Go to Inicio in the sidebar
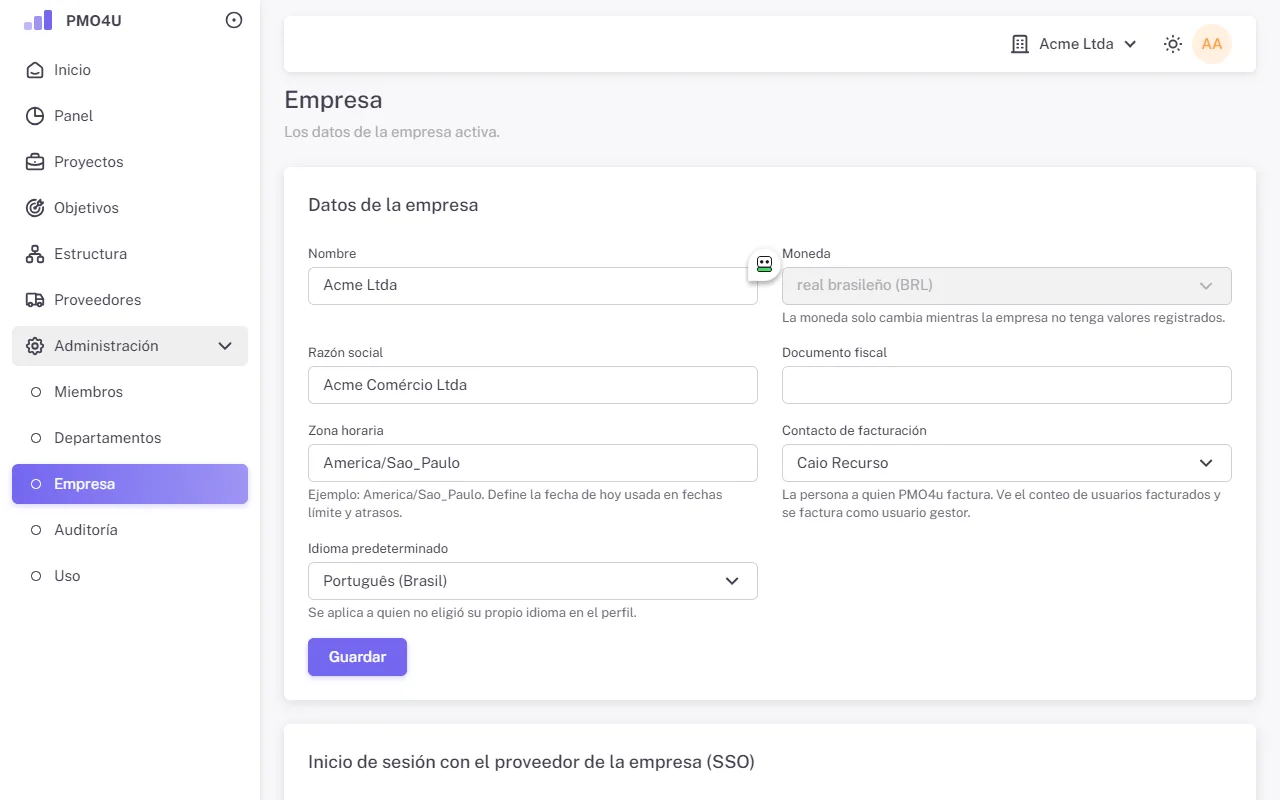 [130, 70]
